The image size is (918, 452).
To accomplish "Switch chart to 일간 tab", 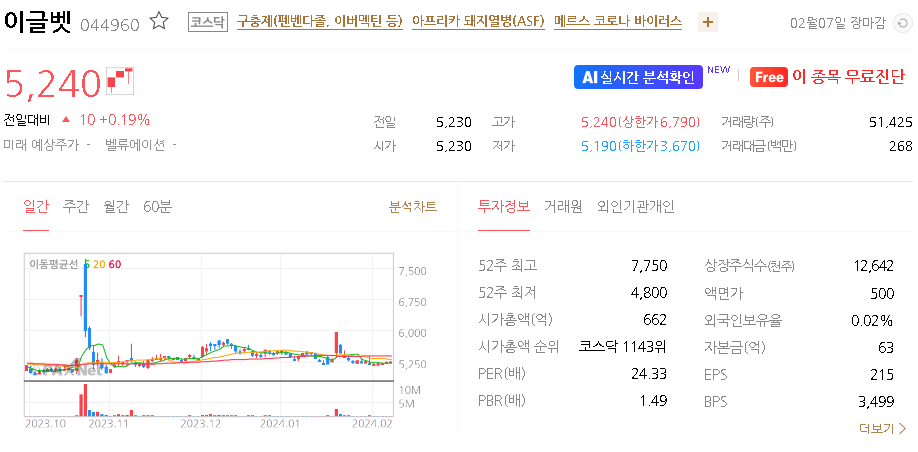I will click(36, 207).
